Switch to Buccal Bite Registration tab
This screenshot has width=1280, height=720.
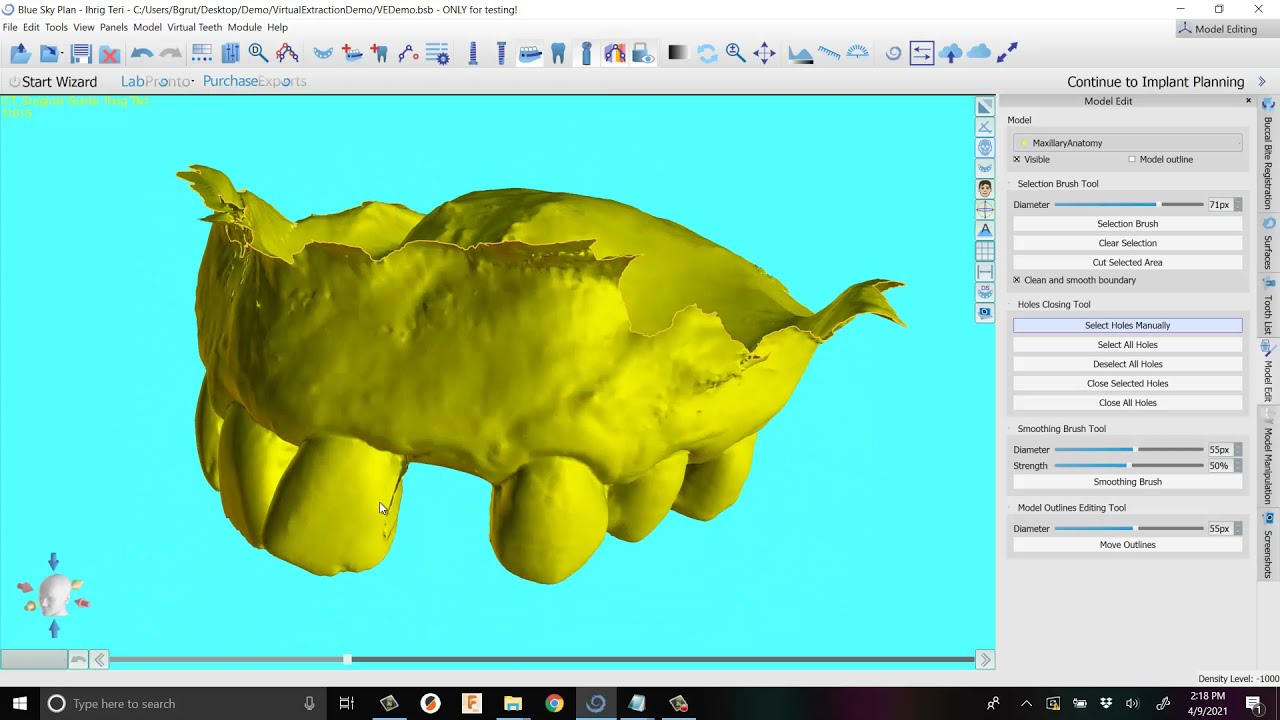click(x=1268, y=156)
